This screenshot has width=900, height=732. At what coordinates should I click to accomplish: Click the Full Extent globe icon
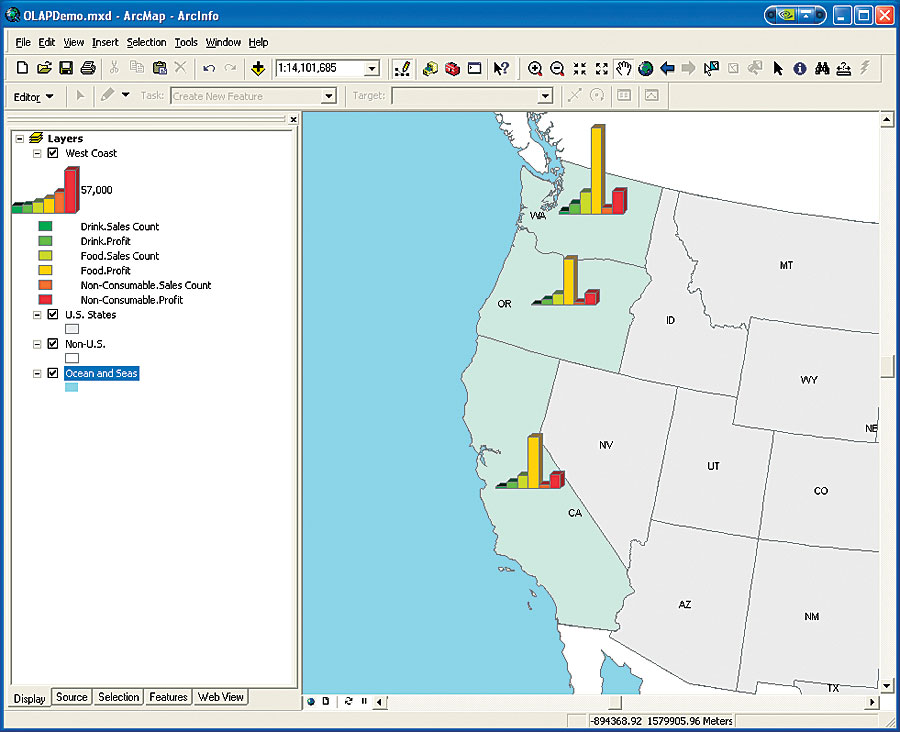coord(646,68)
